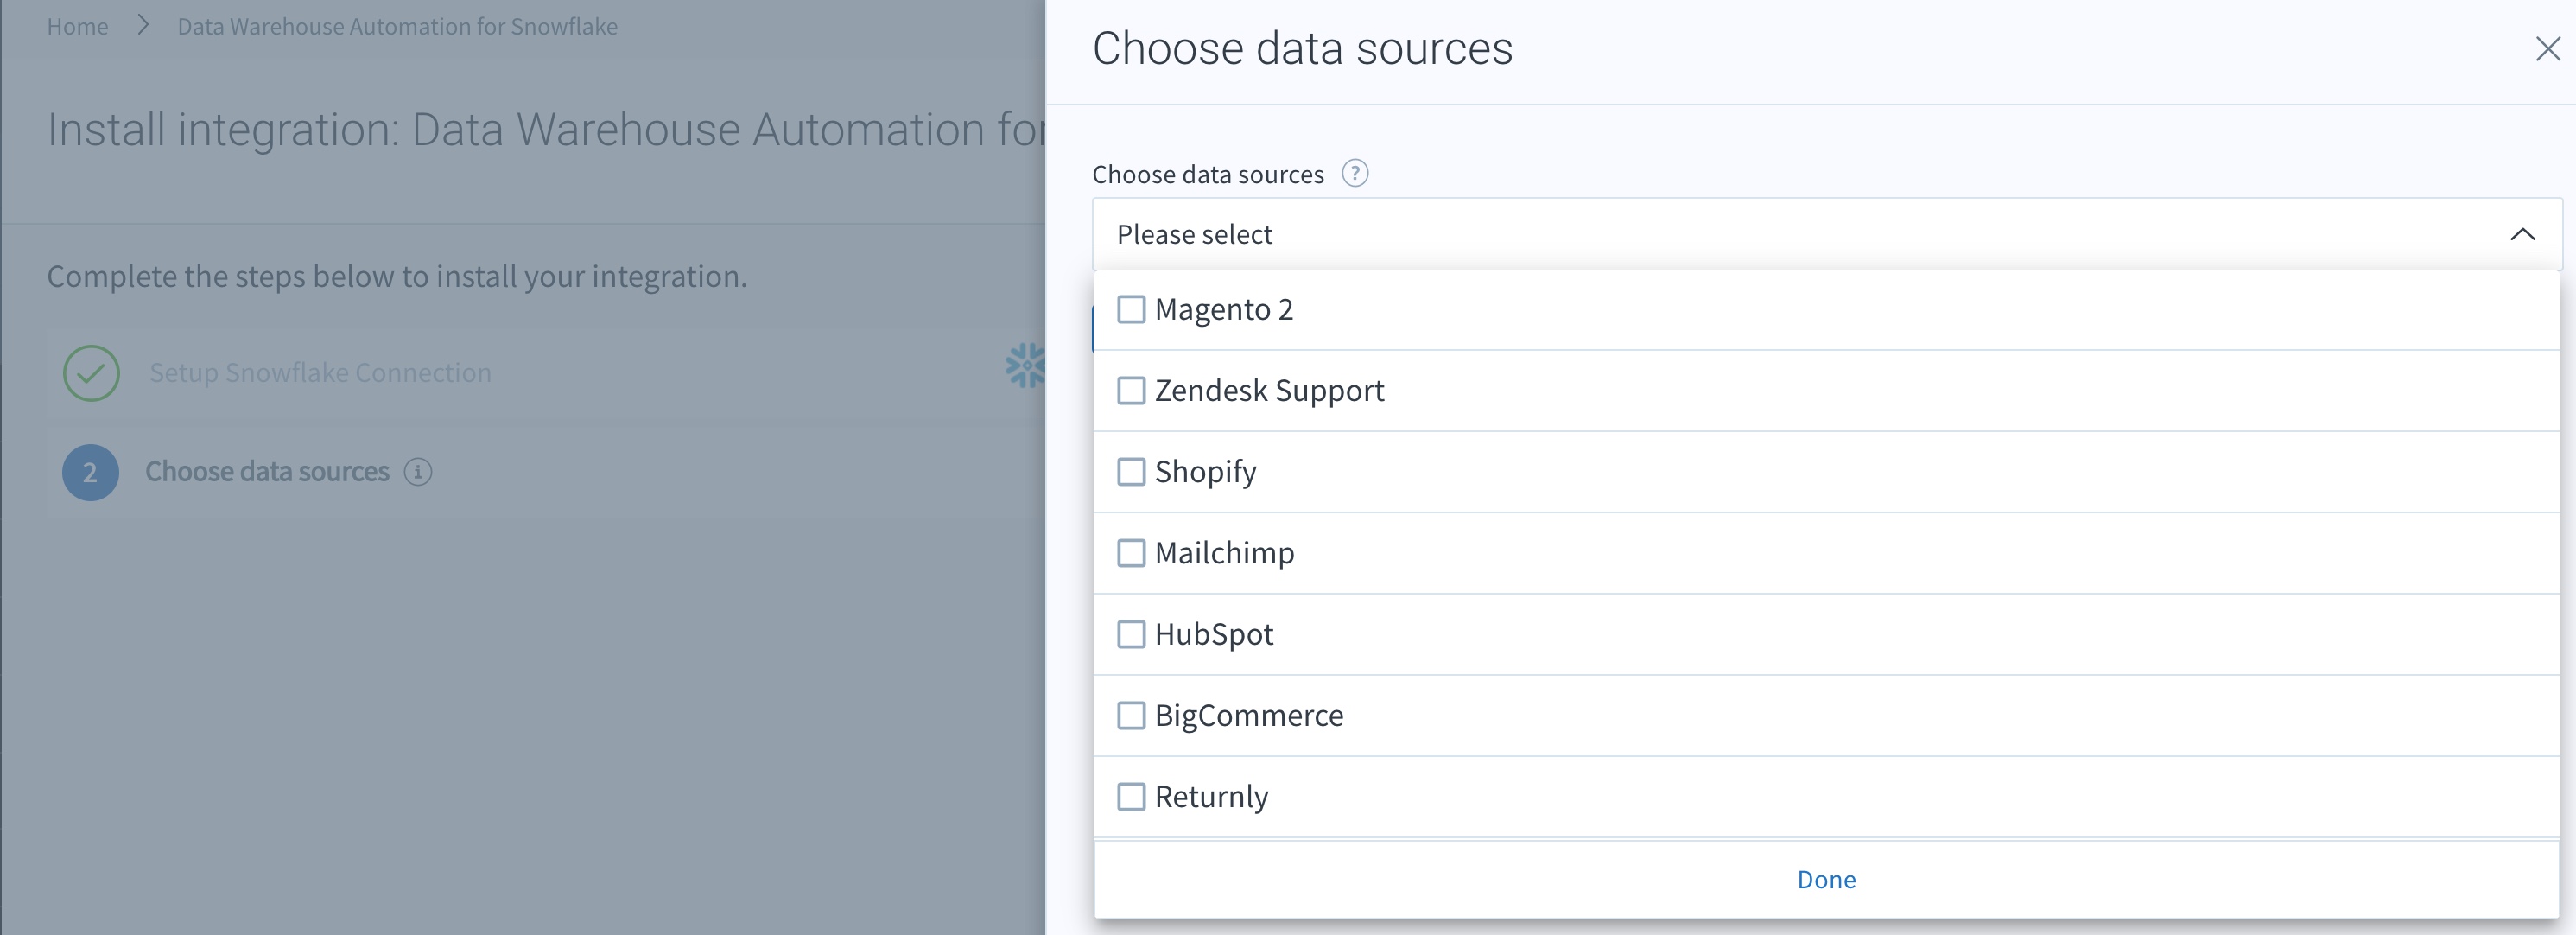Close the Choose data sources panel
The image size is (2576, 935).
pos(2547,48)
